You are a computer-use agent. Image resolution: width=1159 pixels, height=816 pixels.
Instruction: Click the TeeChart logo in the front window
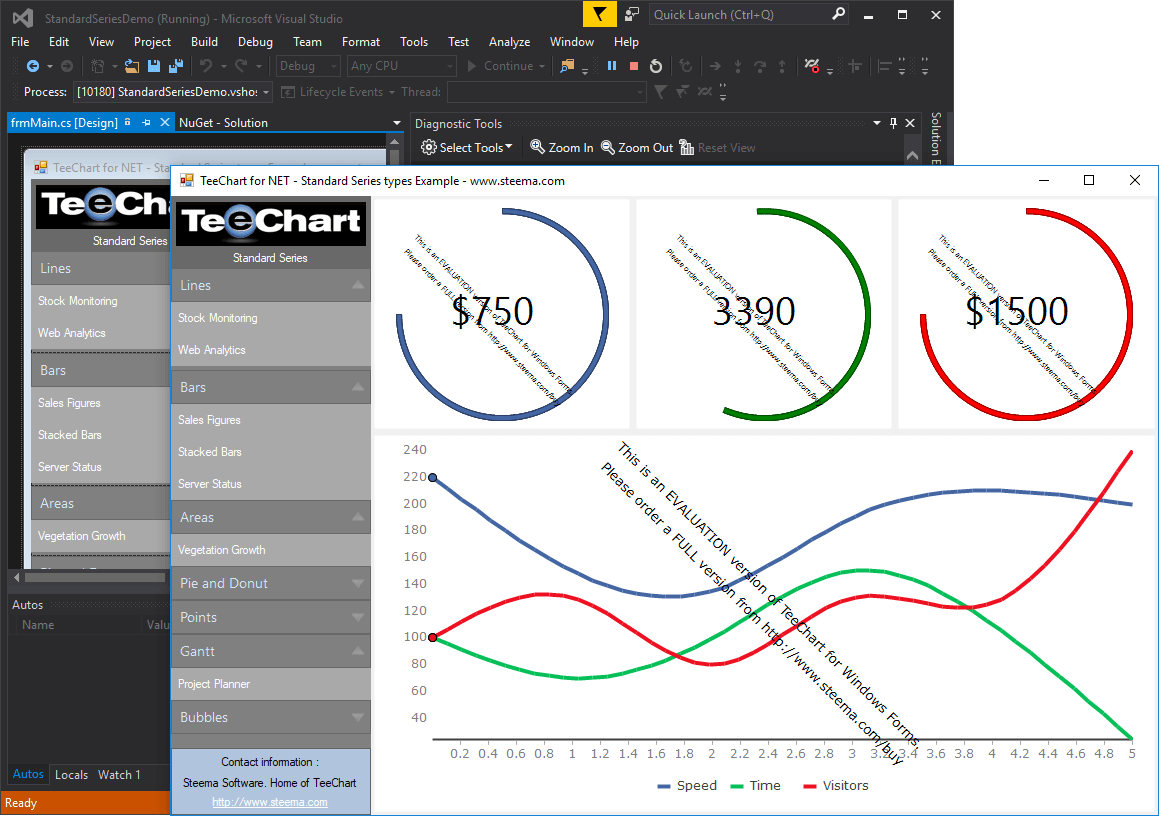[x=271, y=222]
